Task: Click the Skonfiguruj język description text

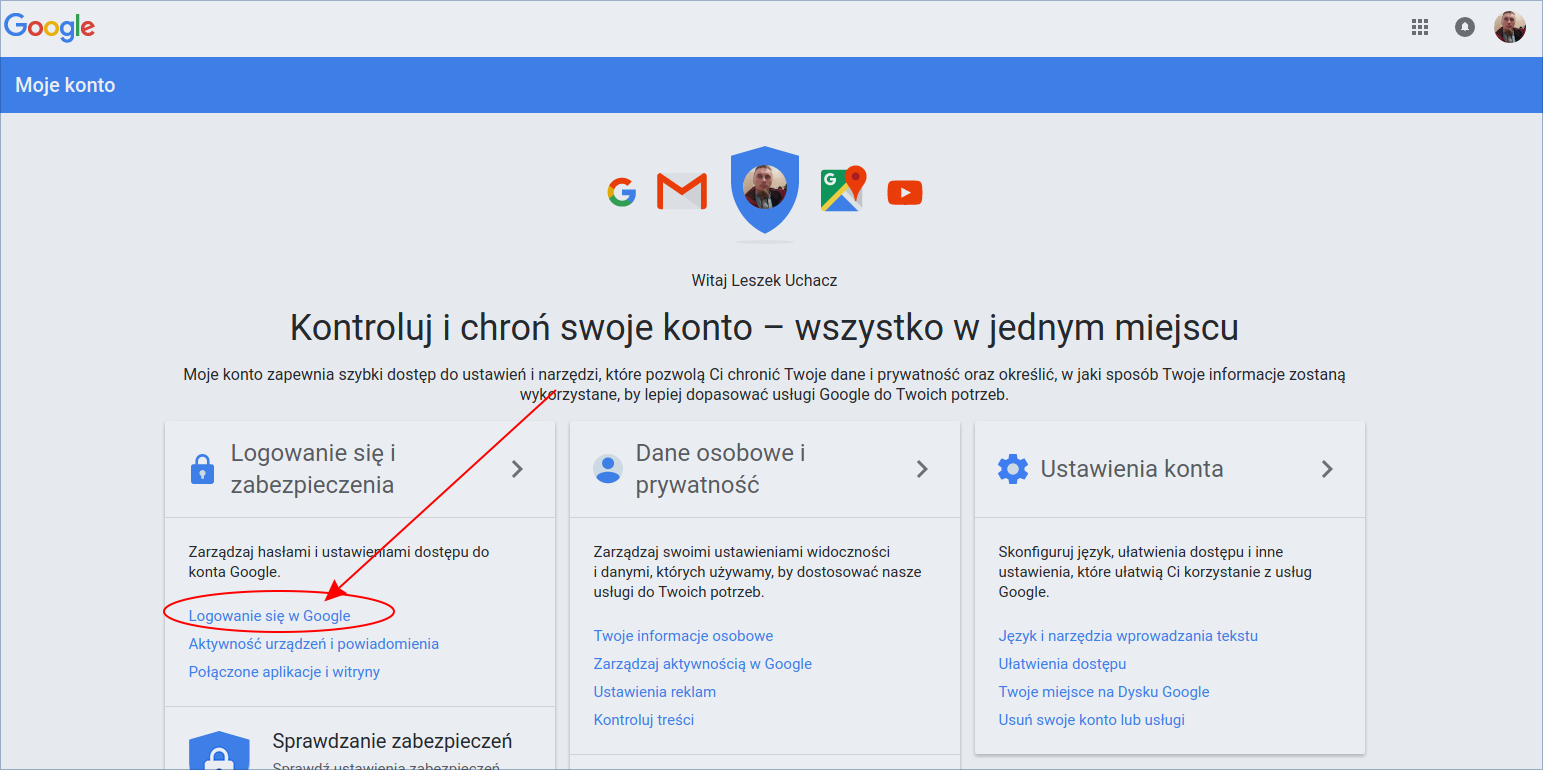Action: tap(1155, 572)
